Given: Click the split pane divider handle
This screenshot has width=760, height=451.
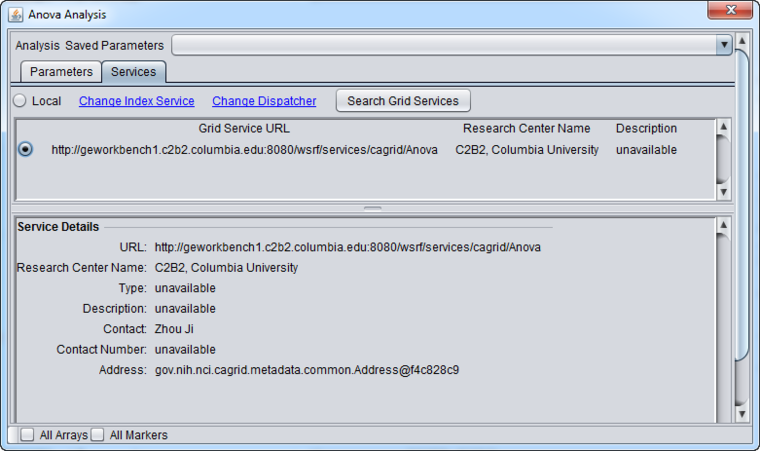Looking at the screenshot, I should point(372,208).
